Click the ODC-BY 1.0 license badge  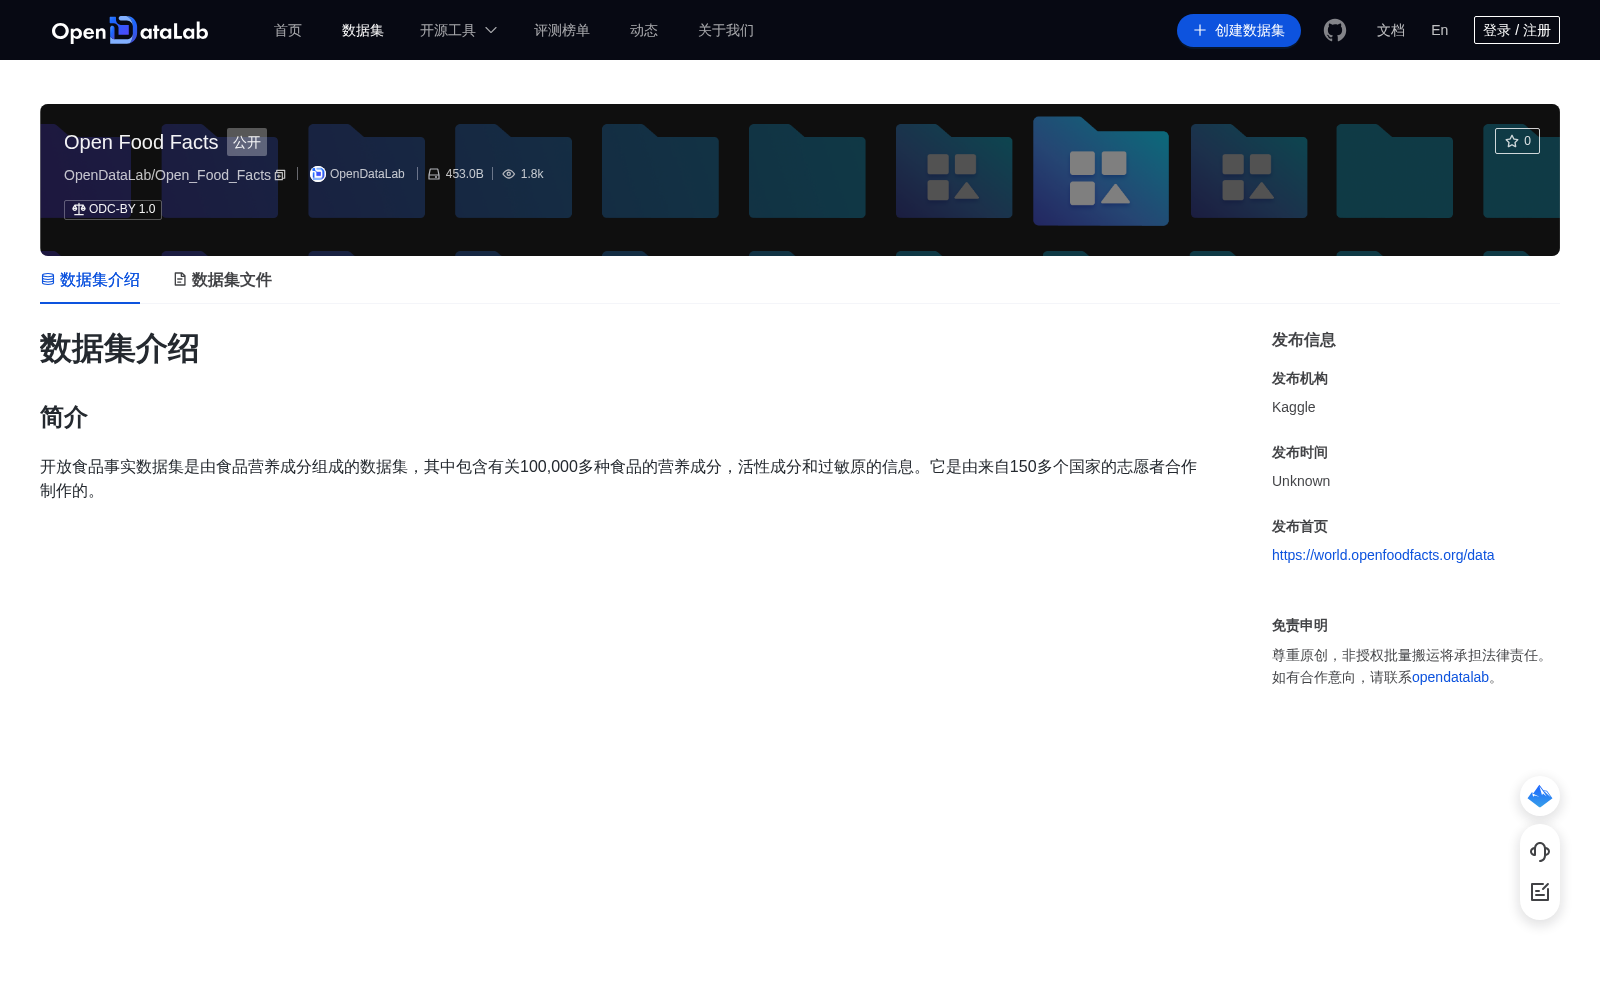point(113,209)
